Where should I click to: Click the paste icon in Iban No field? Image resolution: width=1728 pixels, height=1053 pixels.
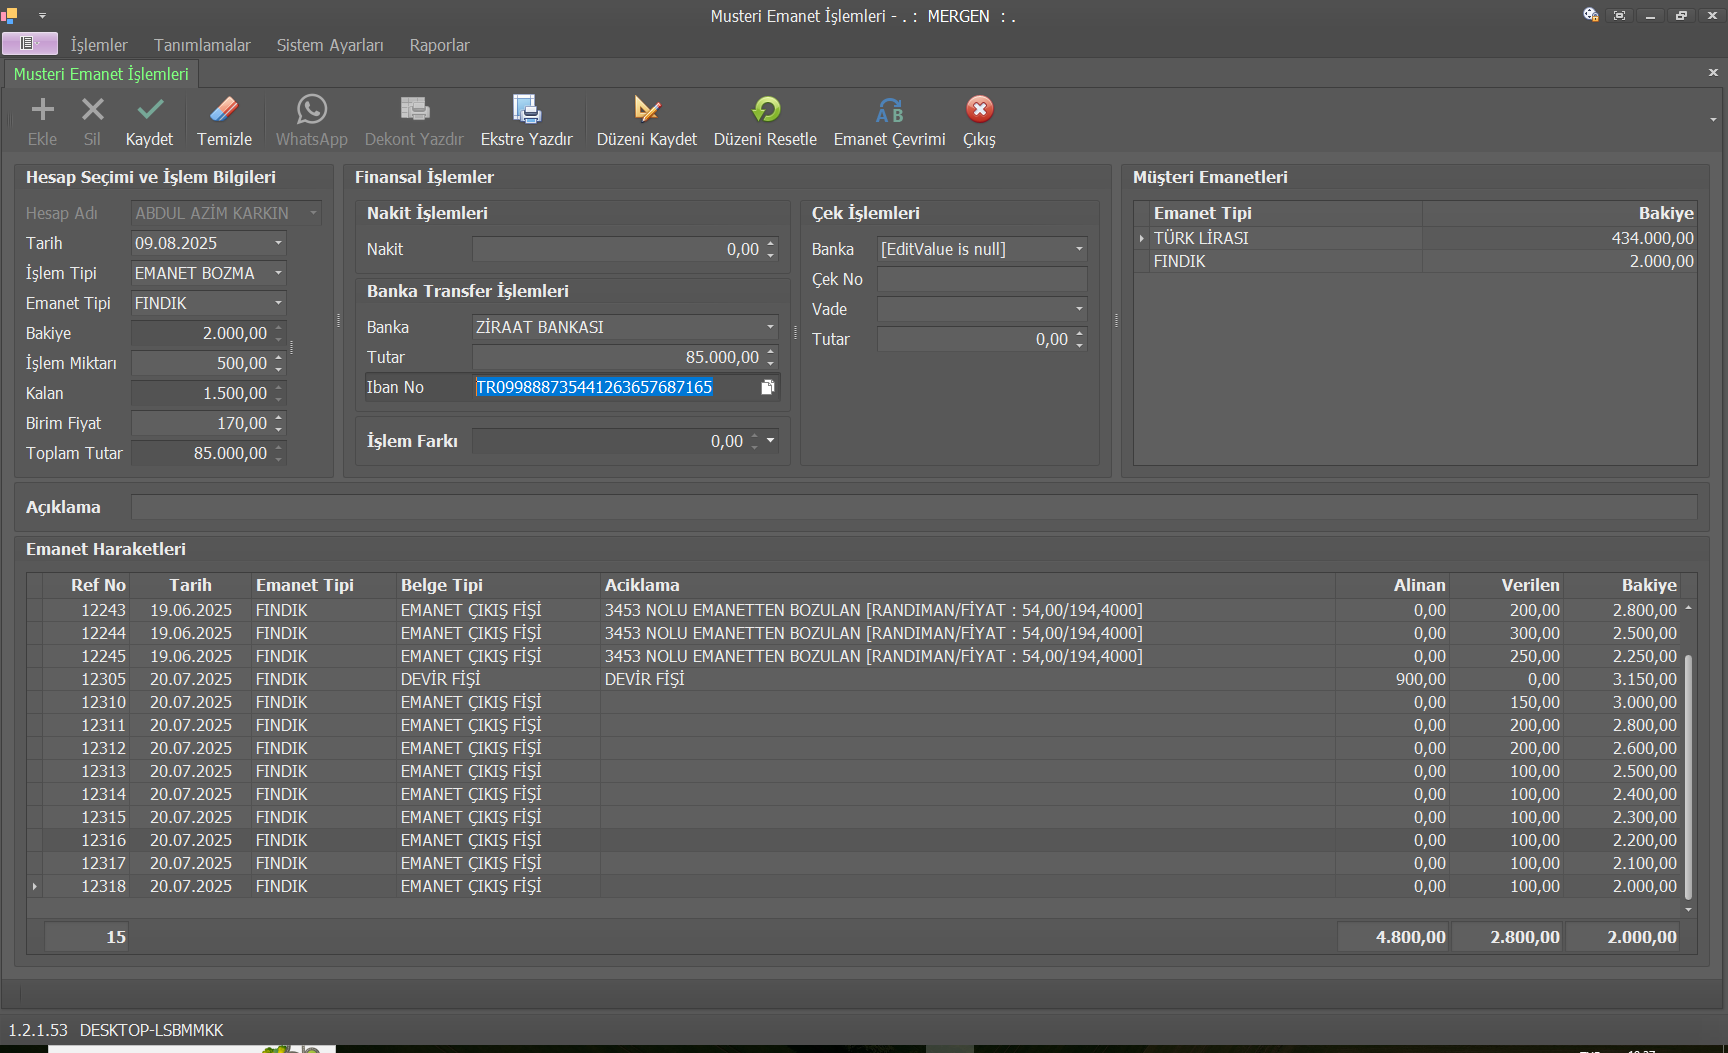click(767, 387)
